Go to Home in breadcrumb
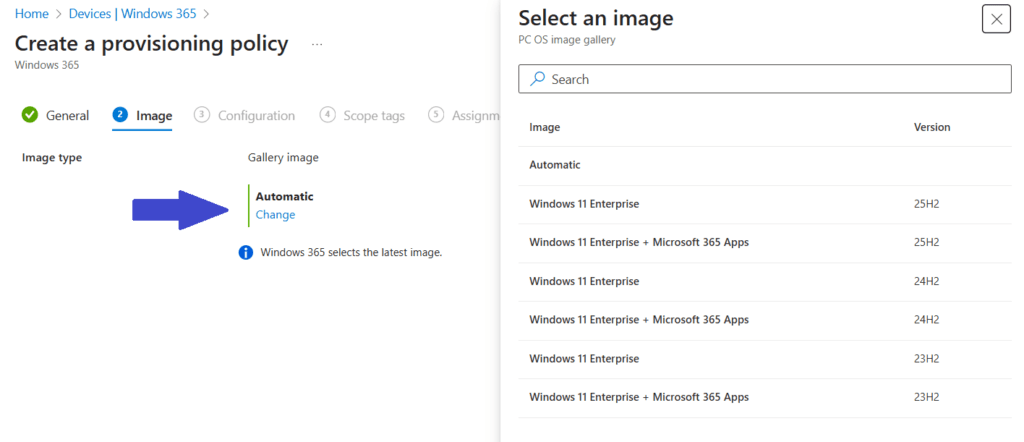 31,14
